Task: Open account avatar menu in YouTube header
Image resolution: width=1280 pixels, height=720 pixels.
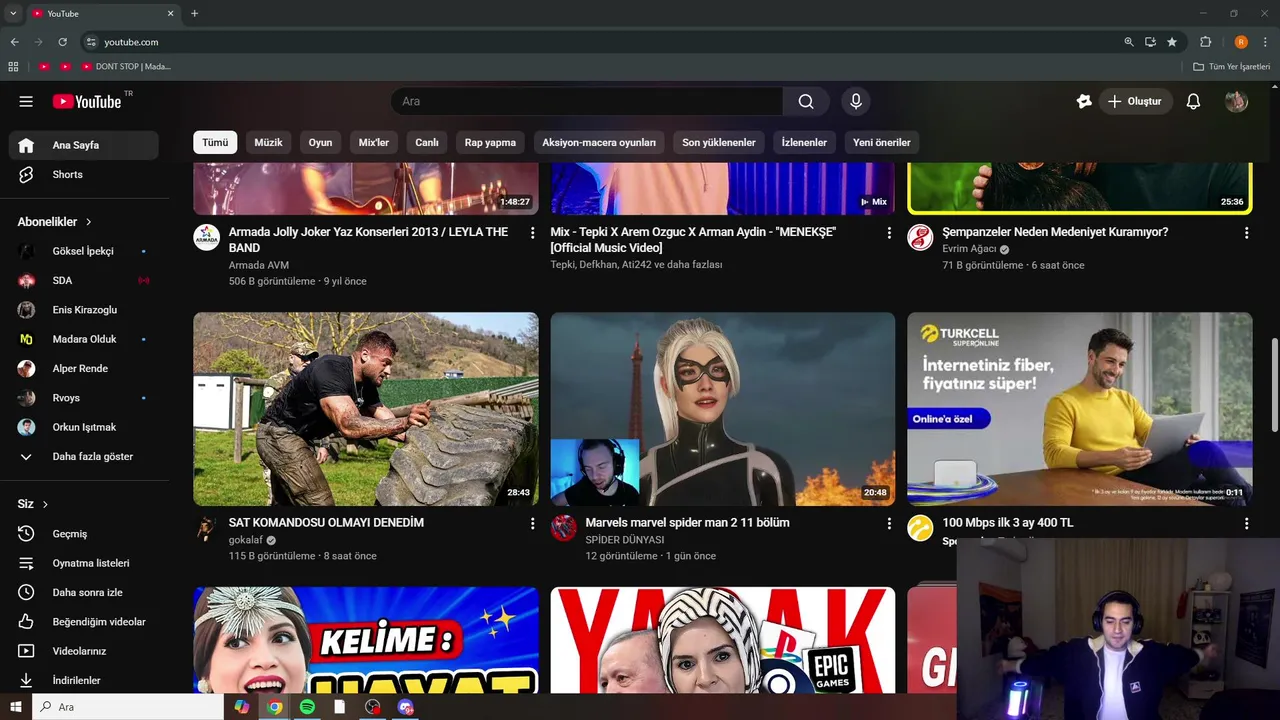Action: point(1237,101)
